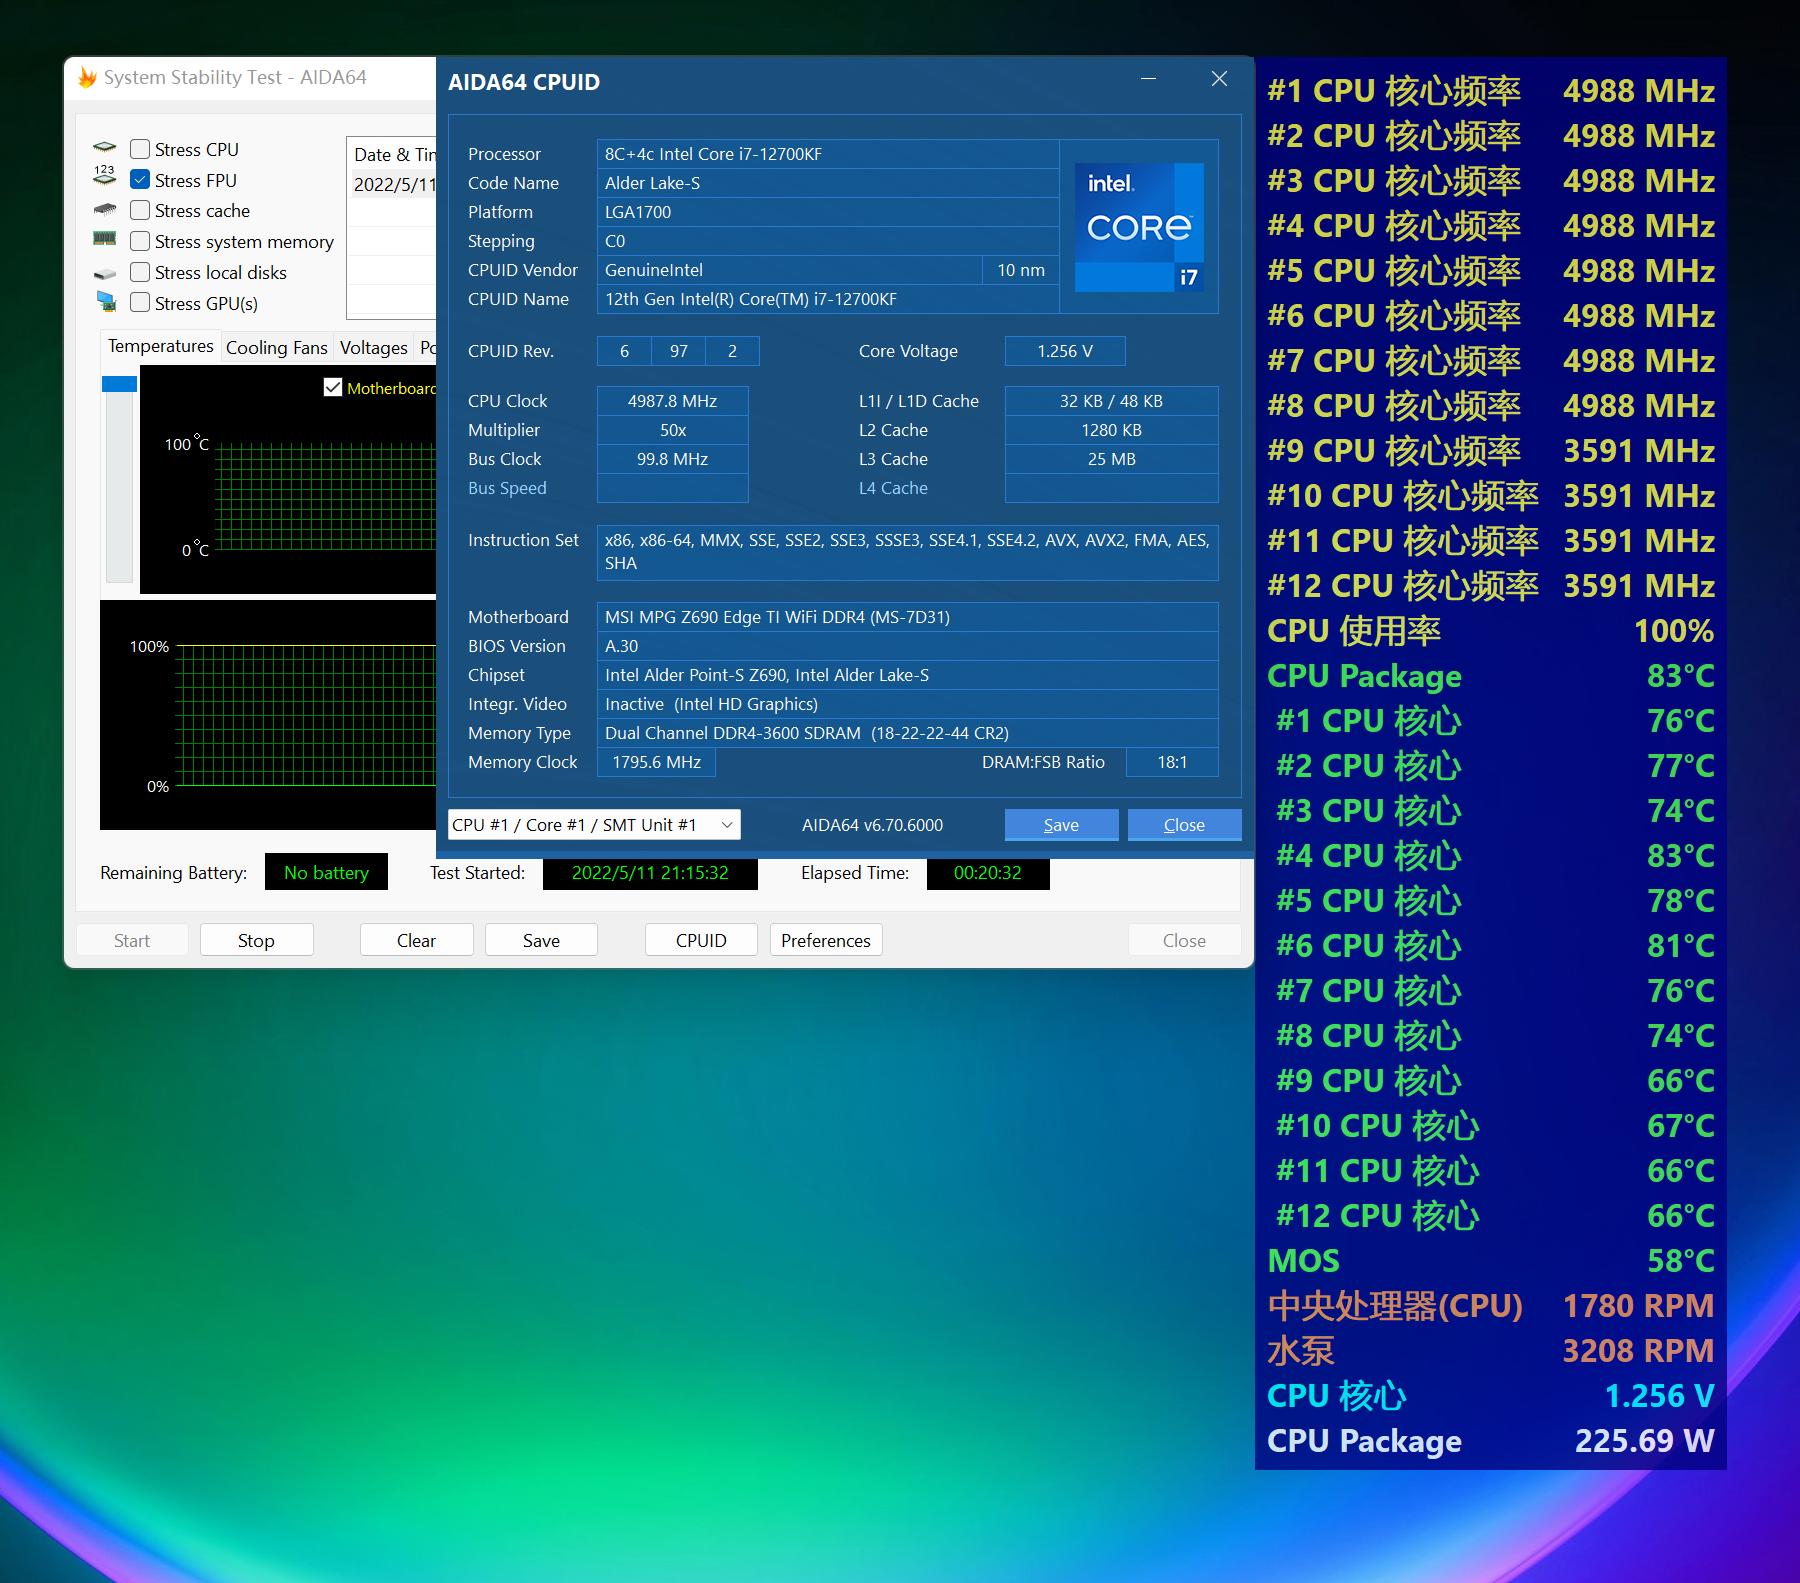
Task: Switch to the Cooling Fans tab
Action: point(276,348)
